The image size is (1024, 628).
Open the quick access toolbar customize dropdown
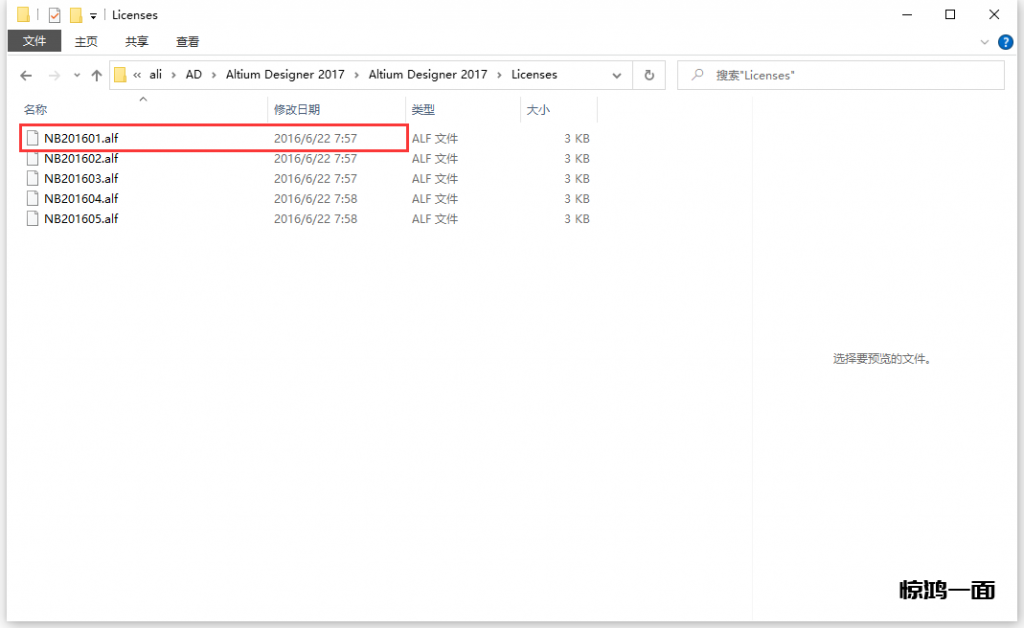(x=93, y=16)
